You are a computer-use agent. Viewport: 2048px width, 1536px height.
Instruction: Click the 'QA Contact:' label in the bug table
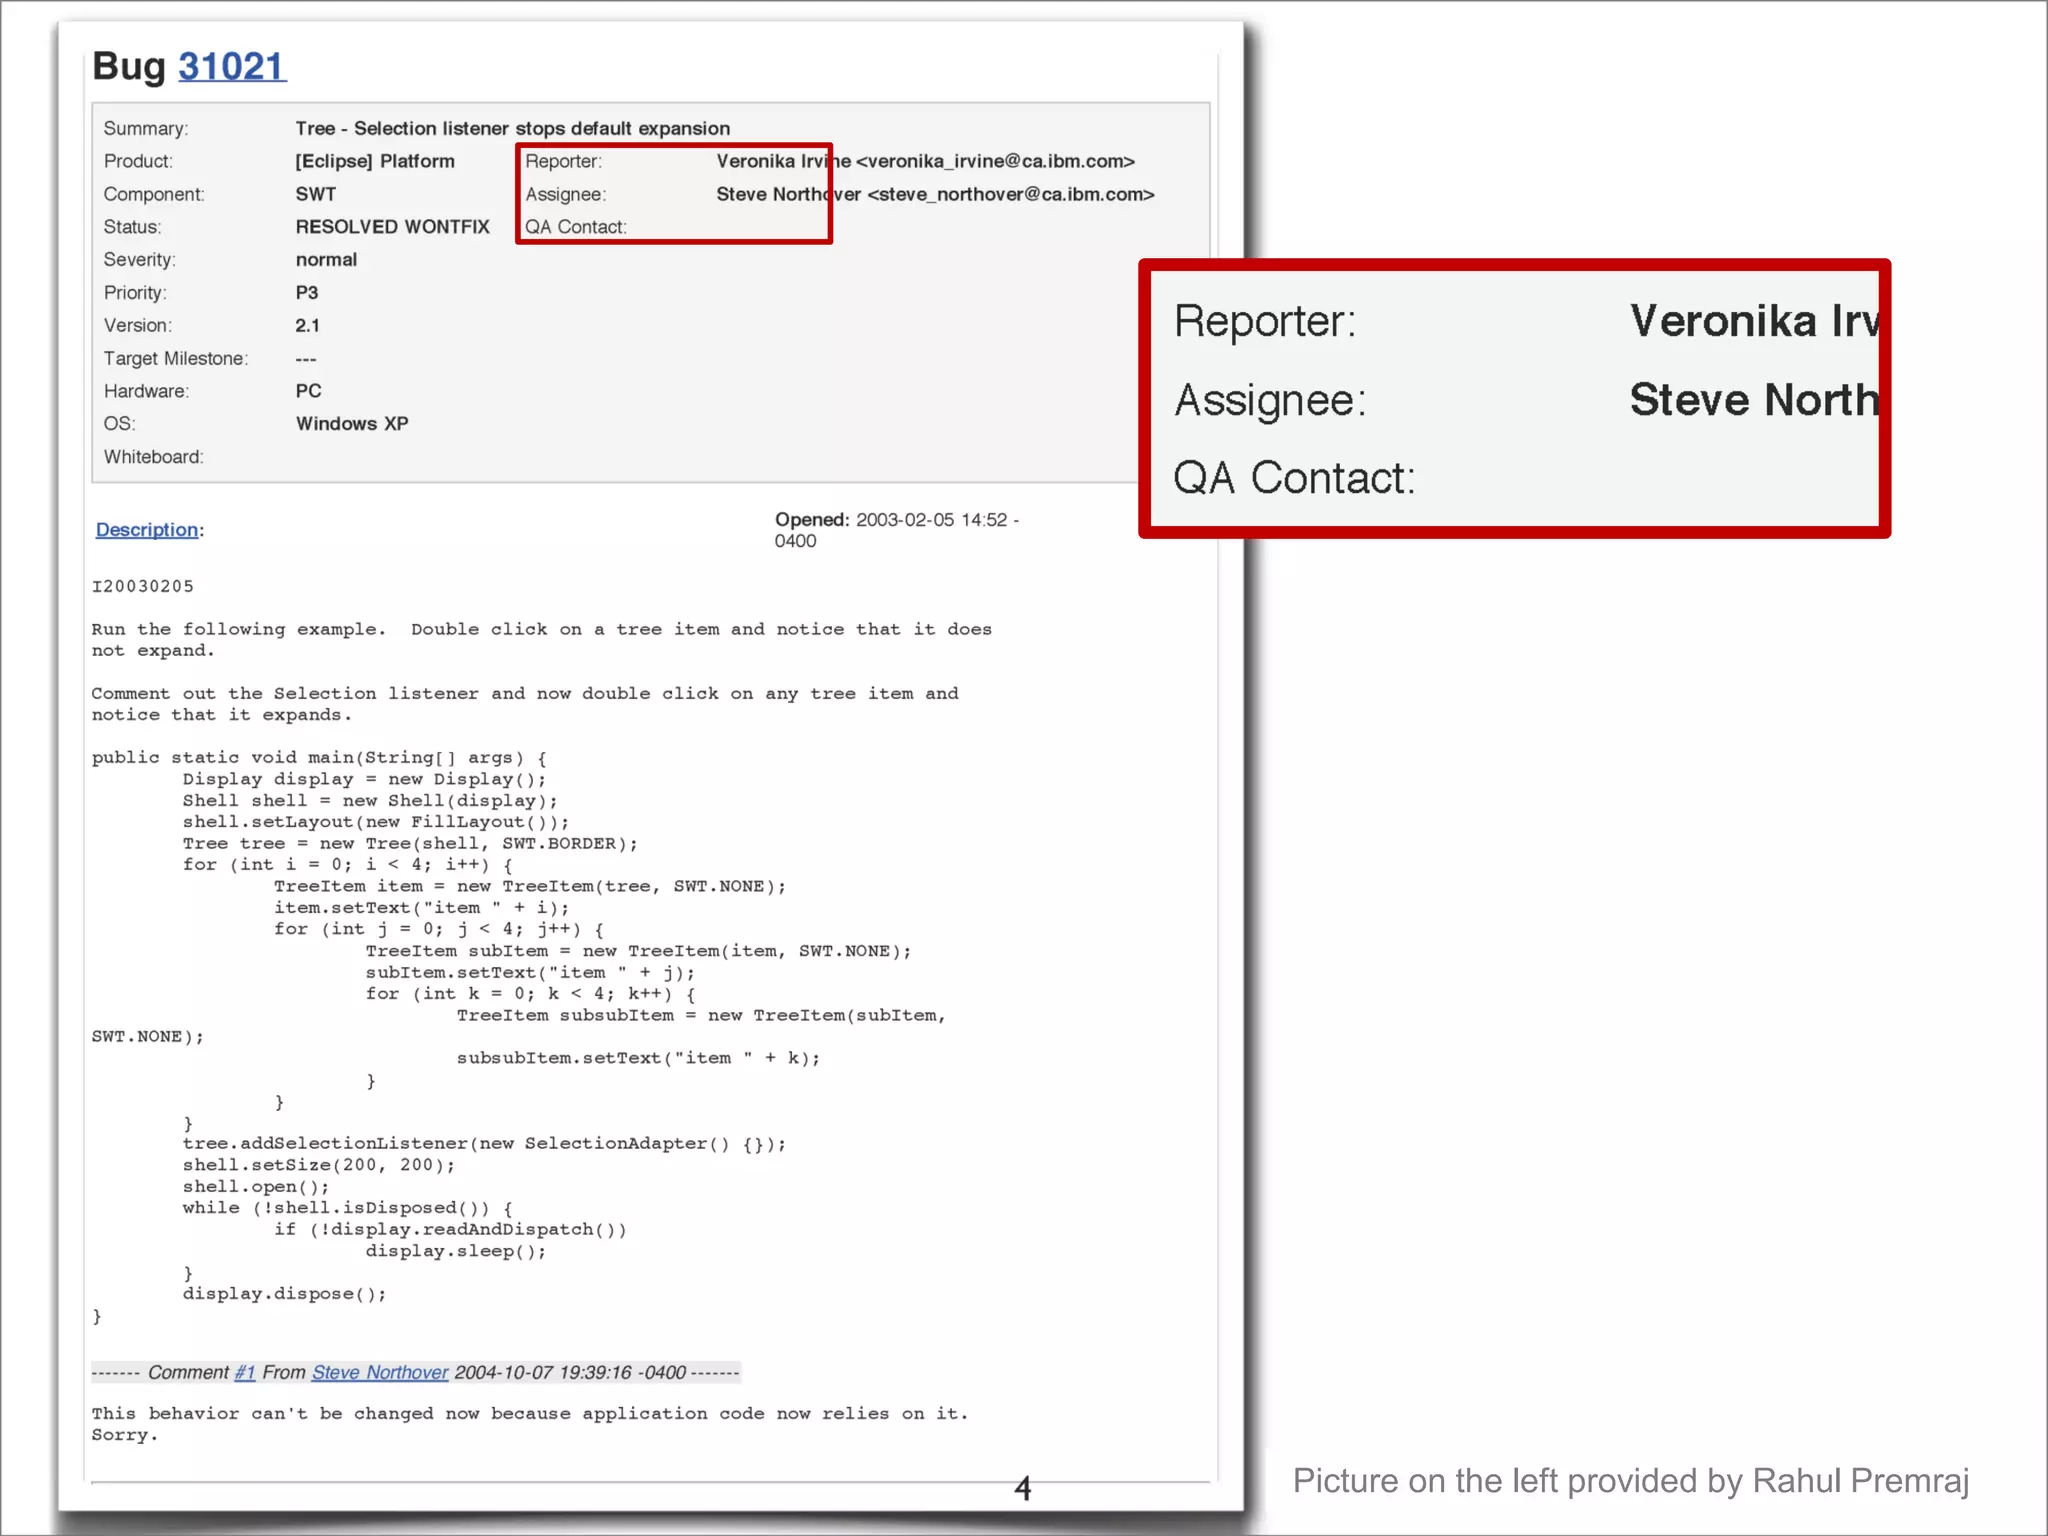click(x=576, y=227)
